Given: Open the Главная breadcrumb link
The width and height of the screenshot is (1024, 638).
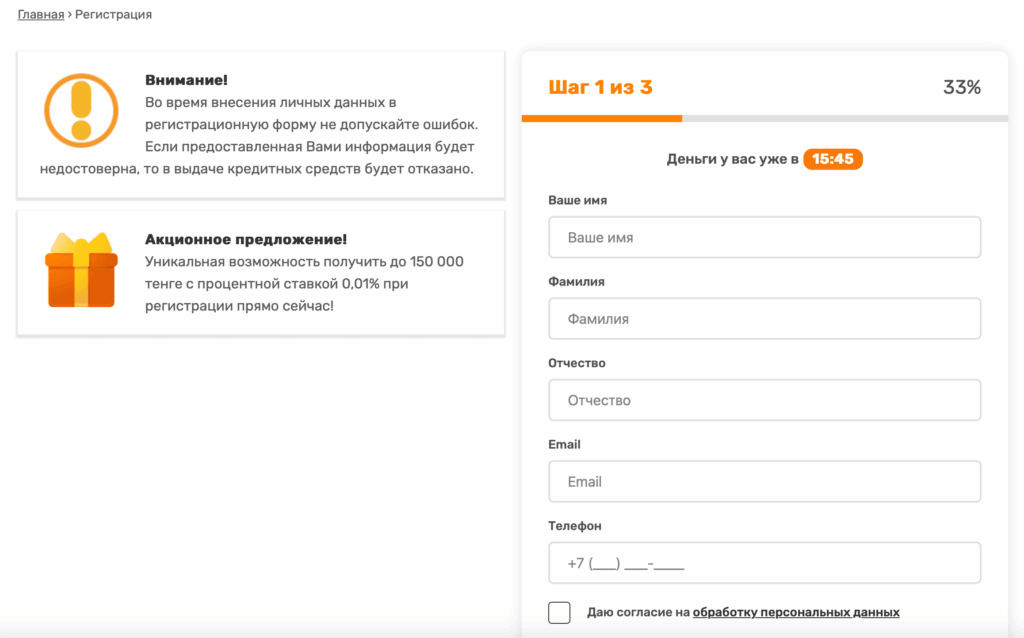Looking at the screenshot, I should tap(40, 15).
